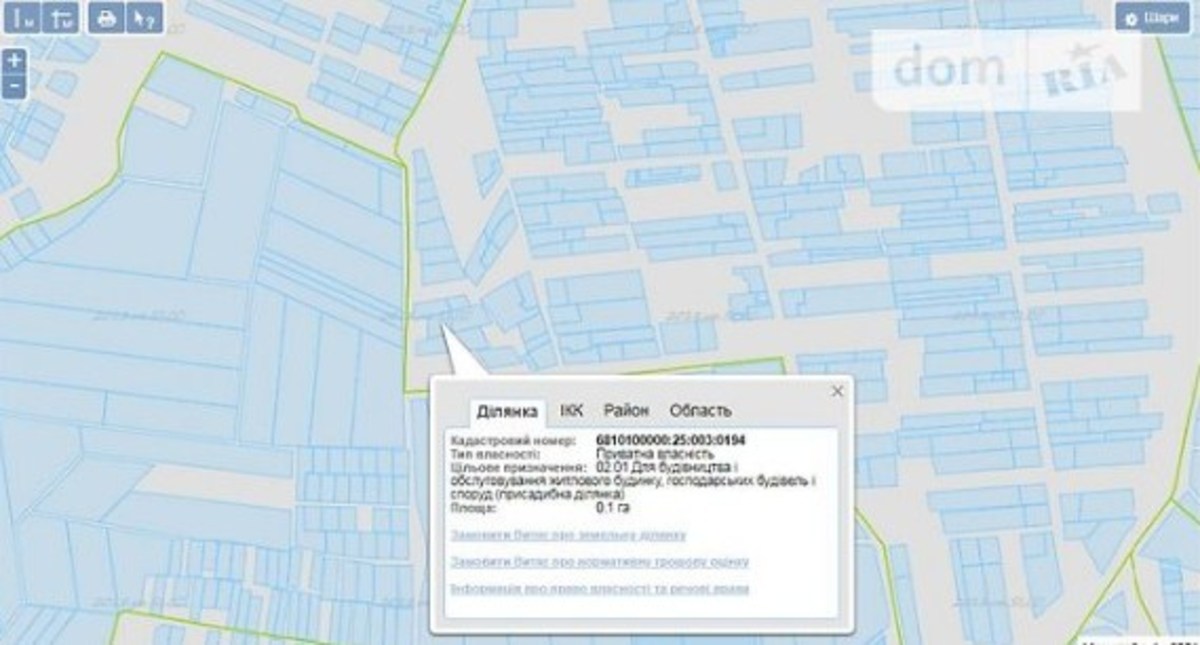Activate the identify cursor with question mark
Image resolution: width=1200 pixels, height=645 pixels.
[145, 18]
